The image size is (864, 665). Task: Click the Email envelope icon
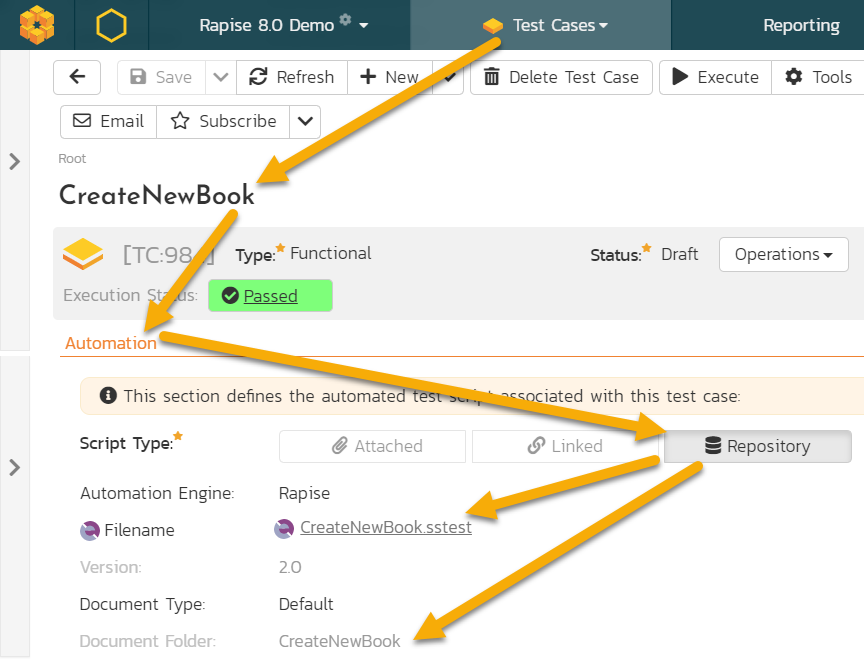click(82, 121)
